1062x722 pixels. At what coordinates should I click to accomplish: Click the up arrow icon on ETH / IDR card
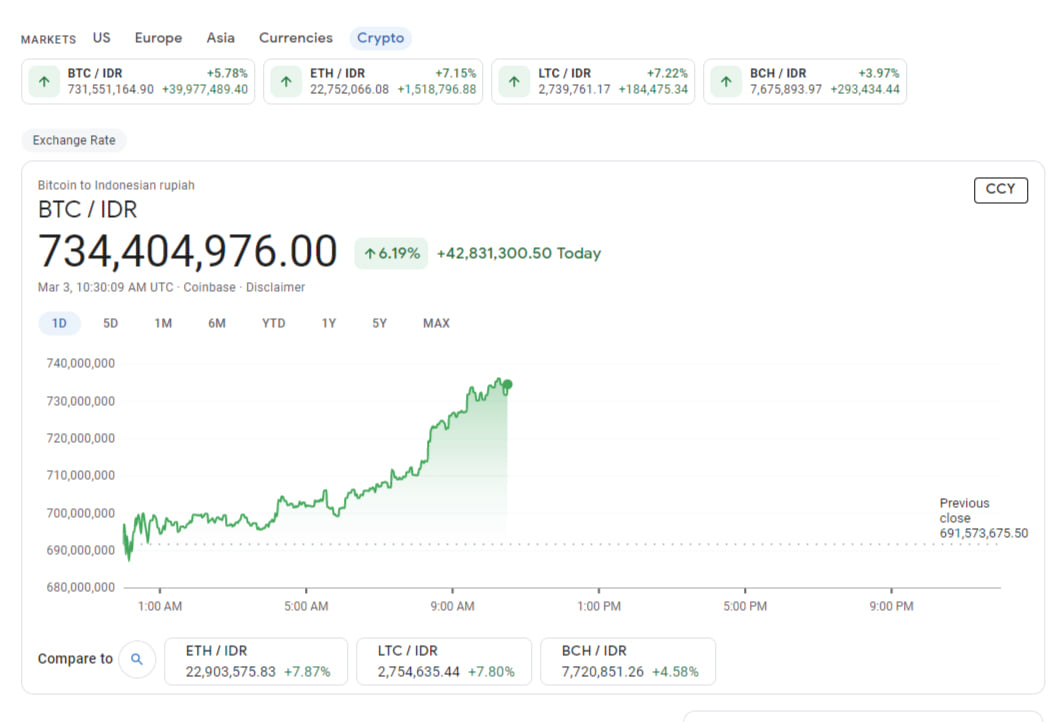pyautogui.click(x=286, y=82)
